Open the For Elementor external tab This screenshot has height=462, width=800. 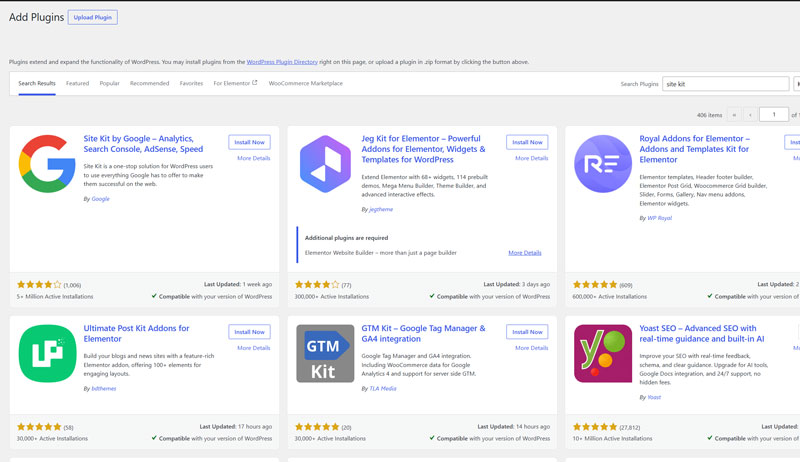235,83
